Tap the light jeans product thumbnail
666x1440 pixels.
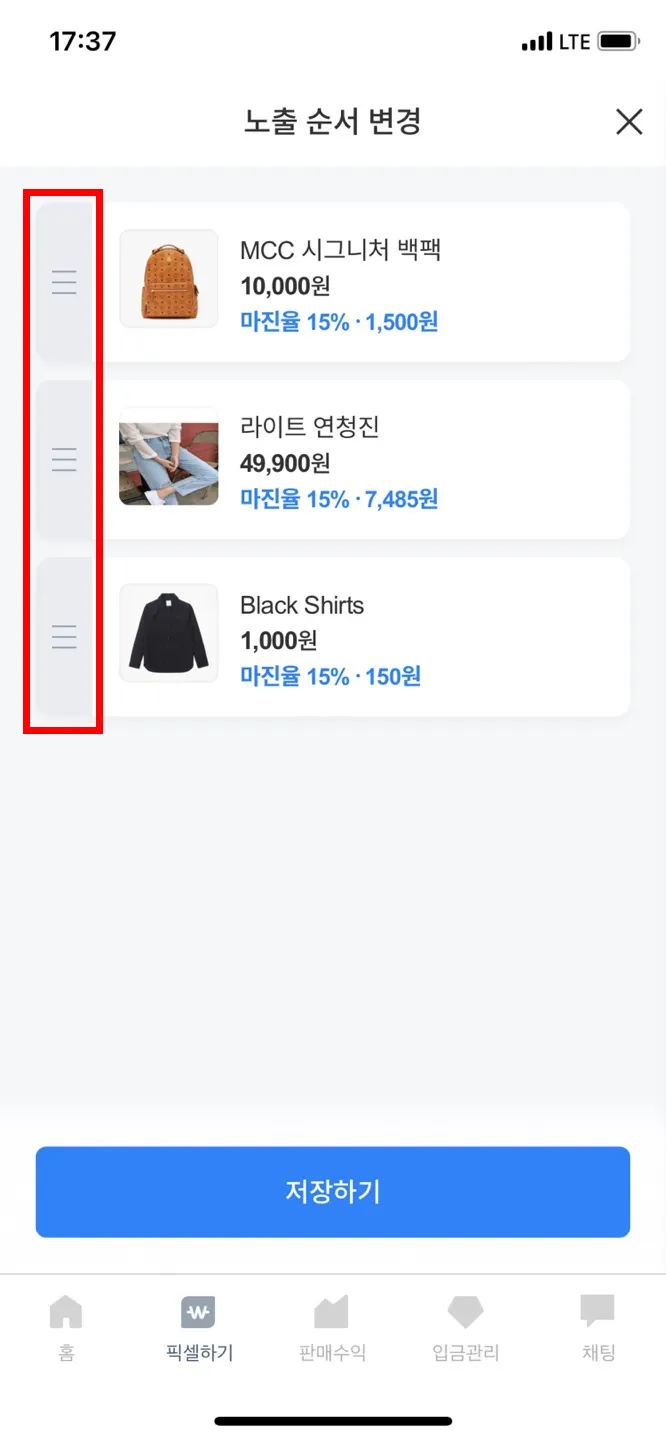point(169,456)
